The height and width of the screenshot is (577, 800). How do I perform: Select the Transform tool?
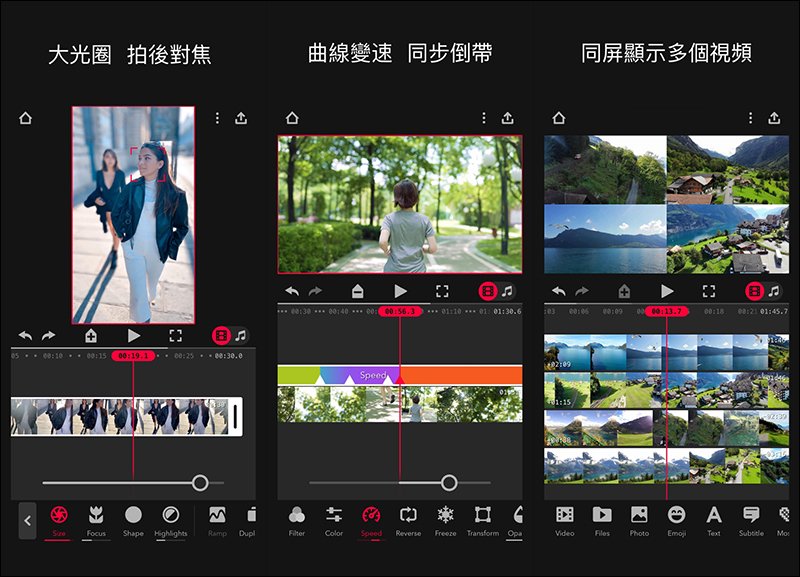482,517
